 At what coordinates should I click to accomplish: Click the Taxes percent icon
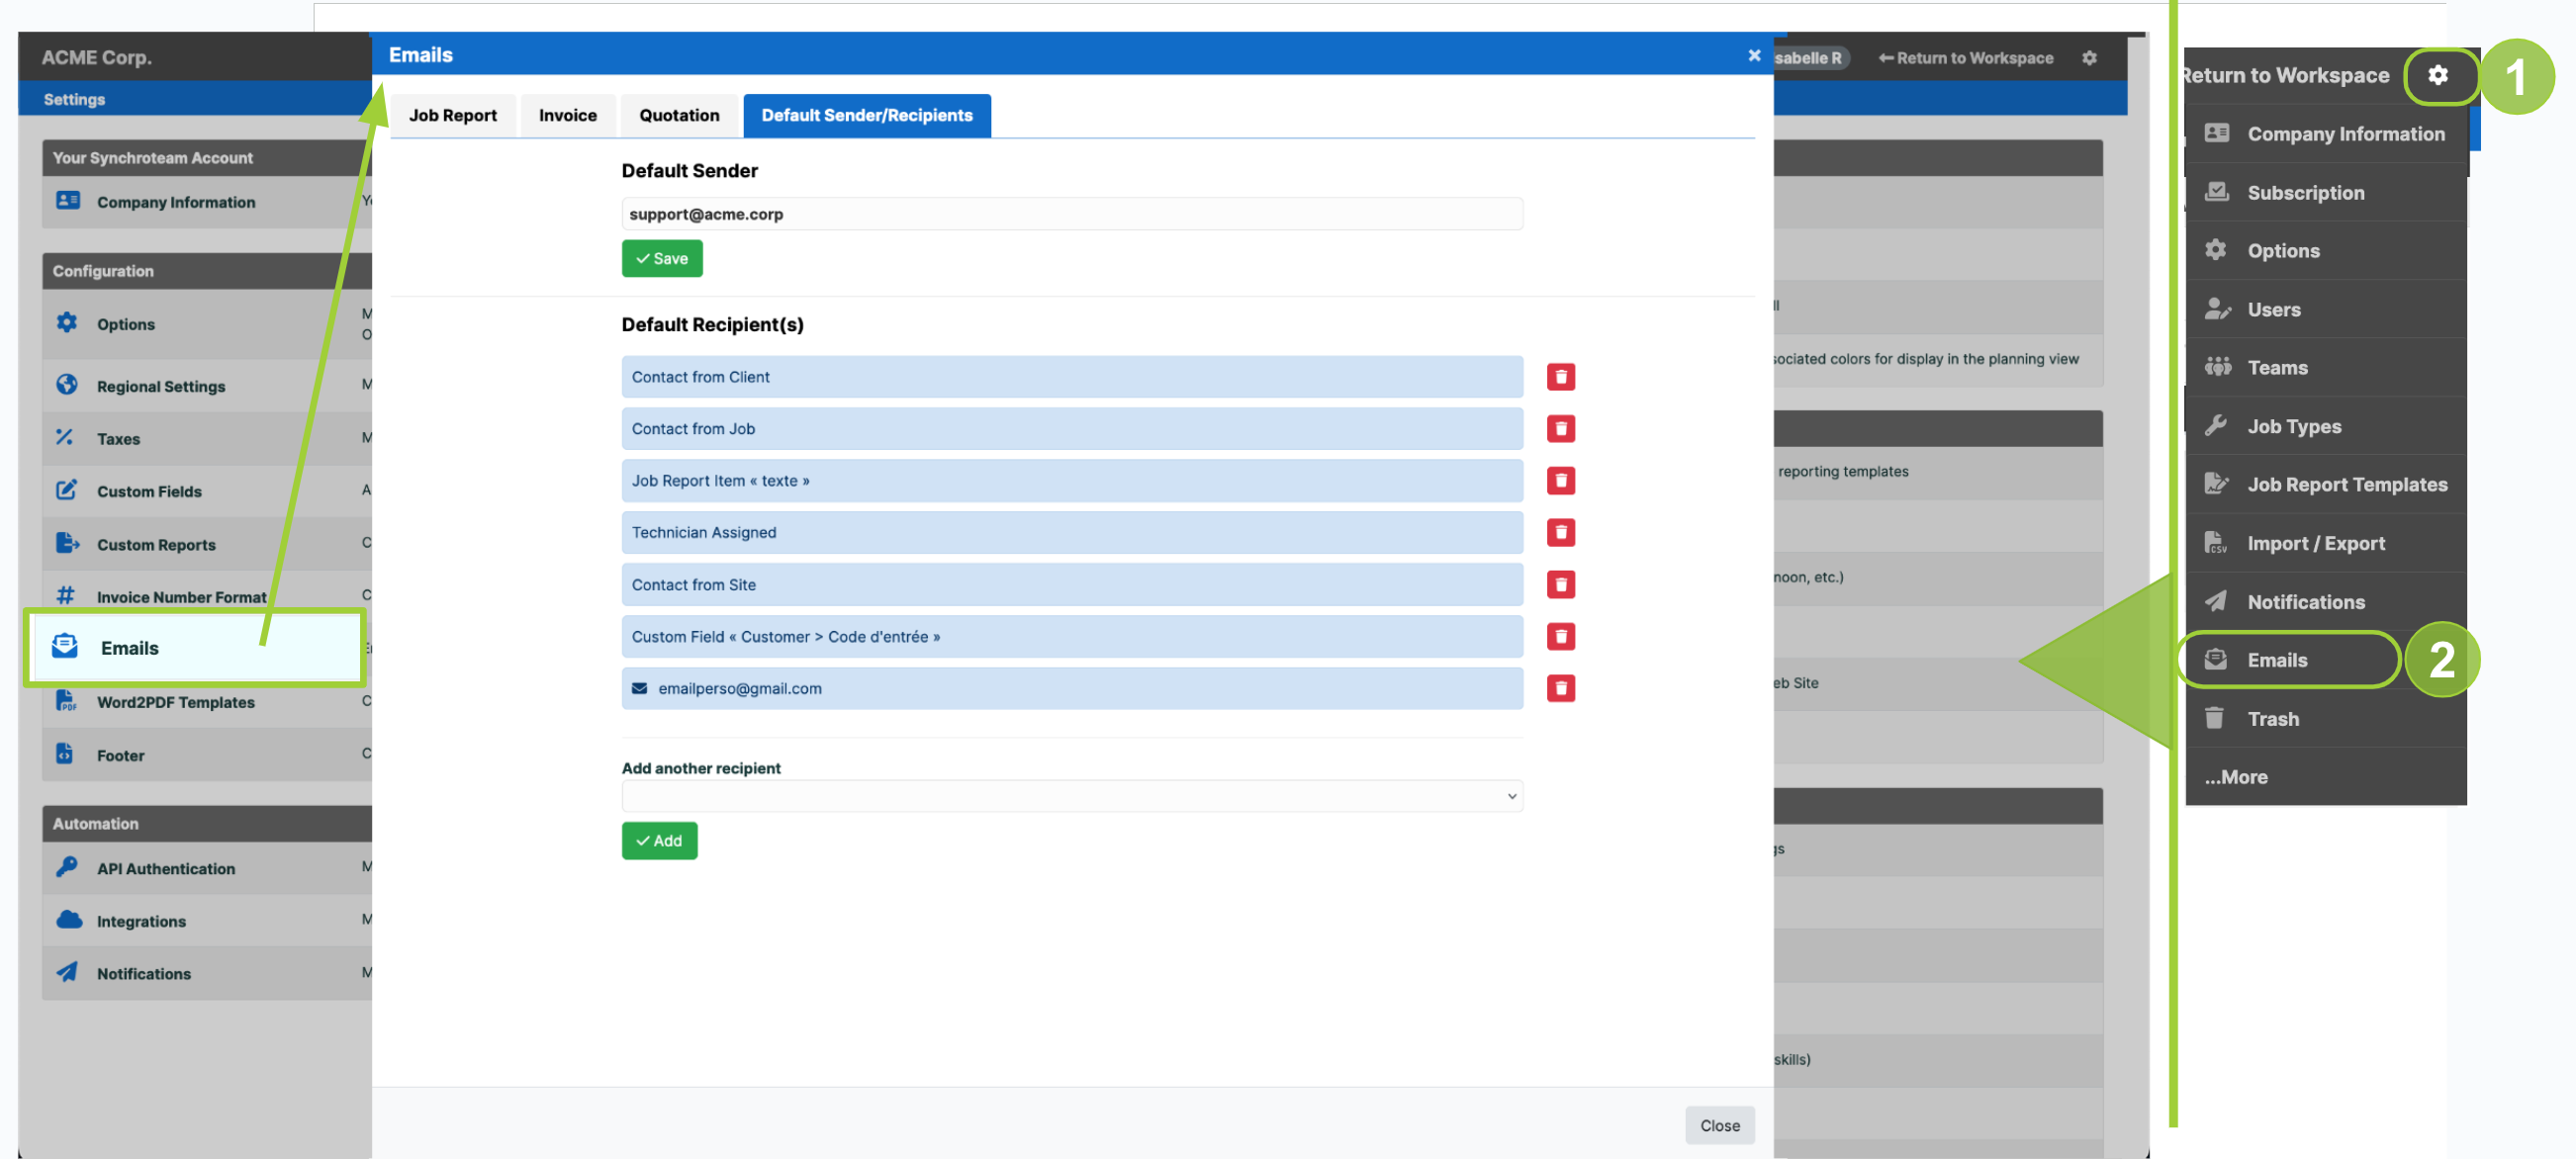65,437
